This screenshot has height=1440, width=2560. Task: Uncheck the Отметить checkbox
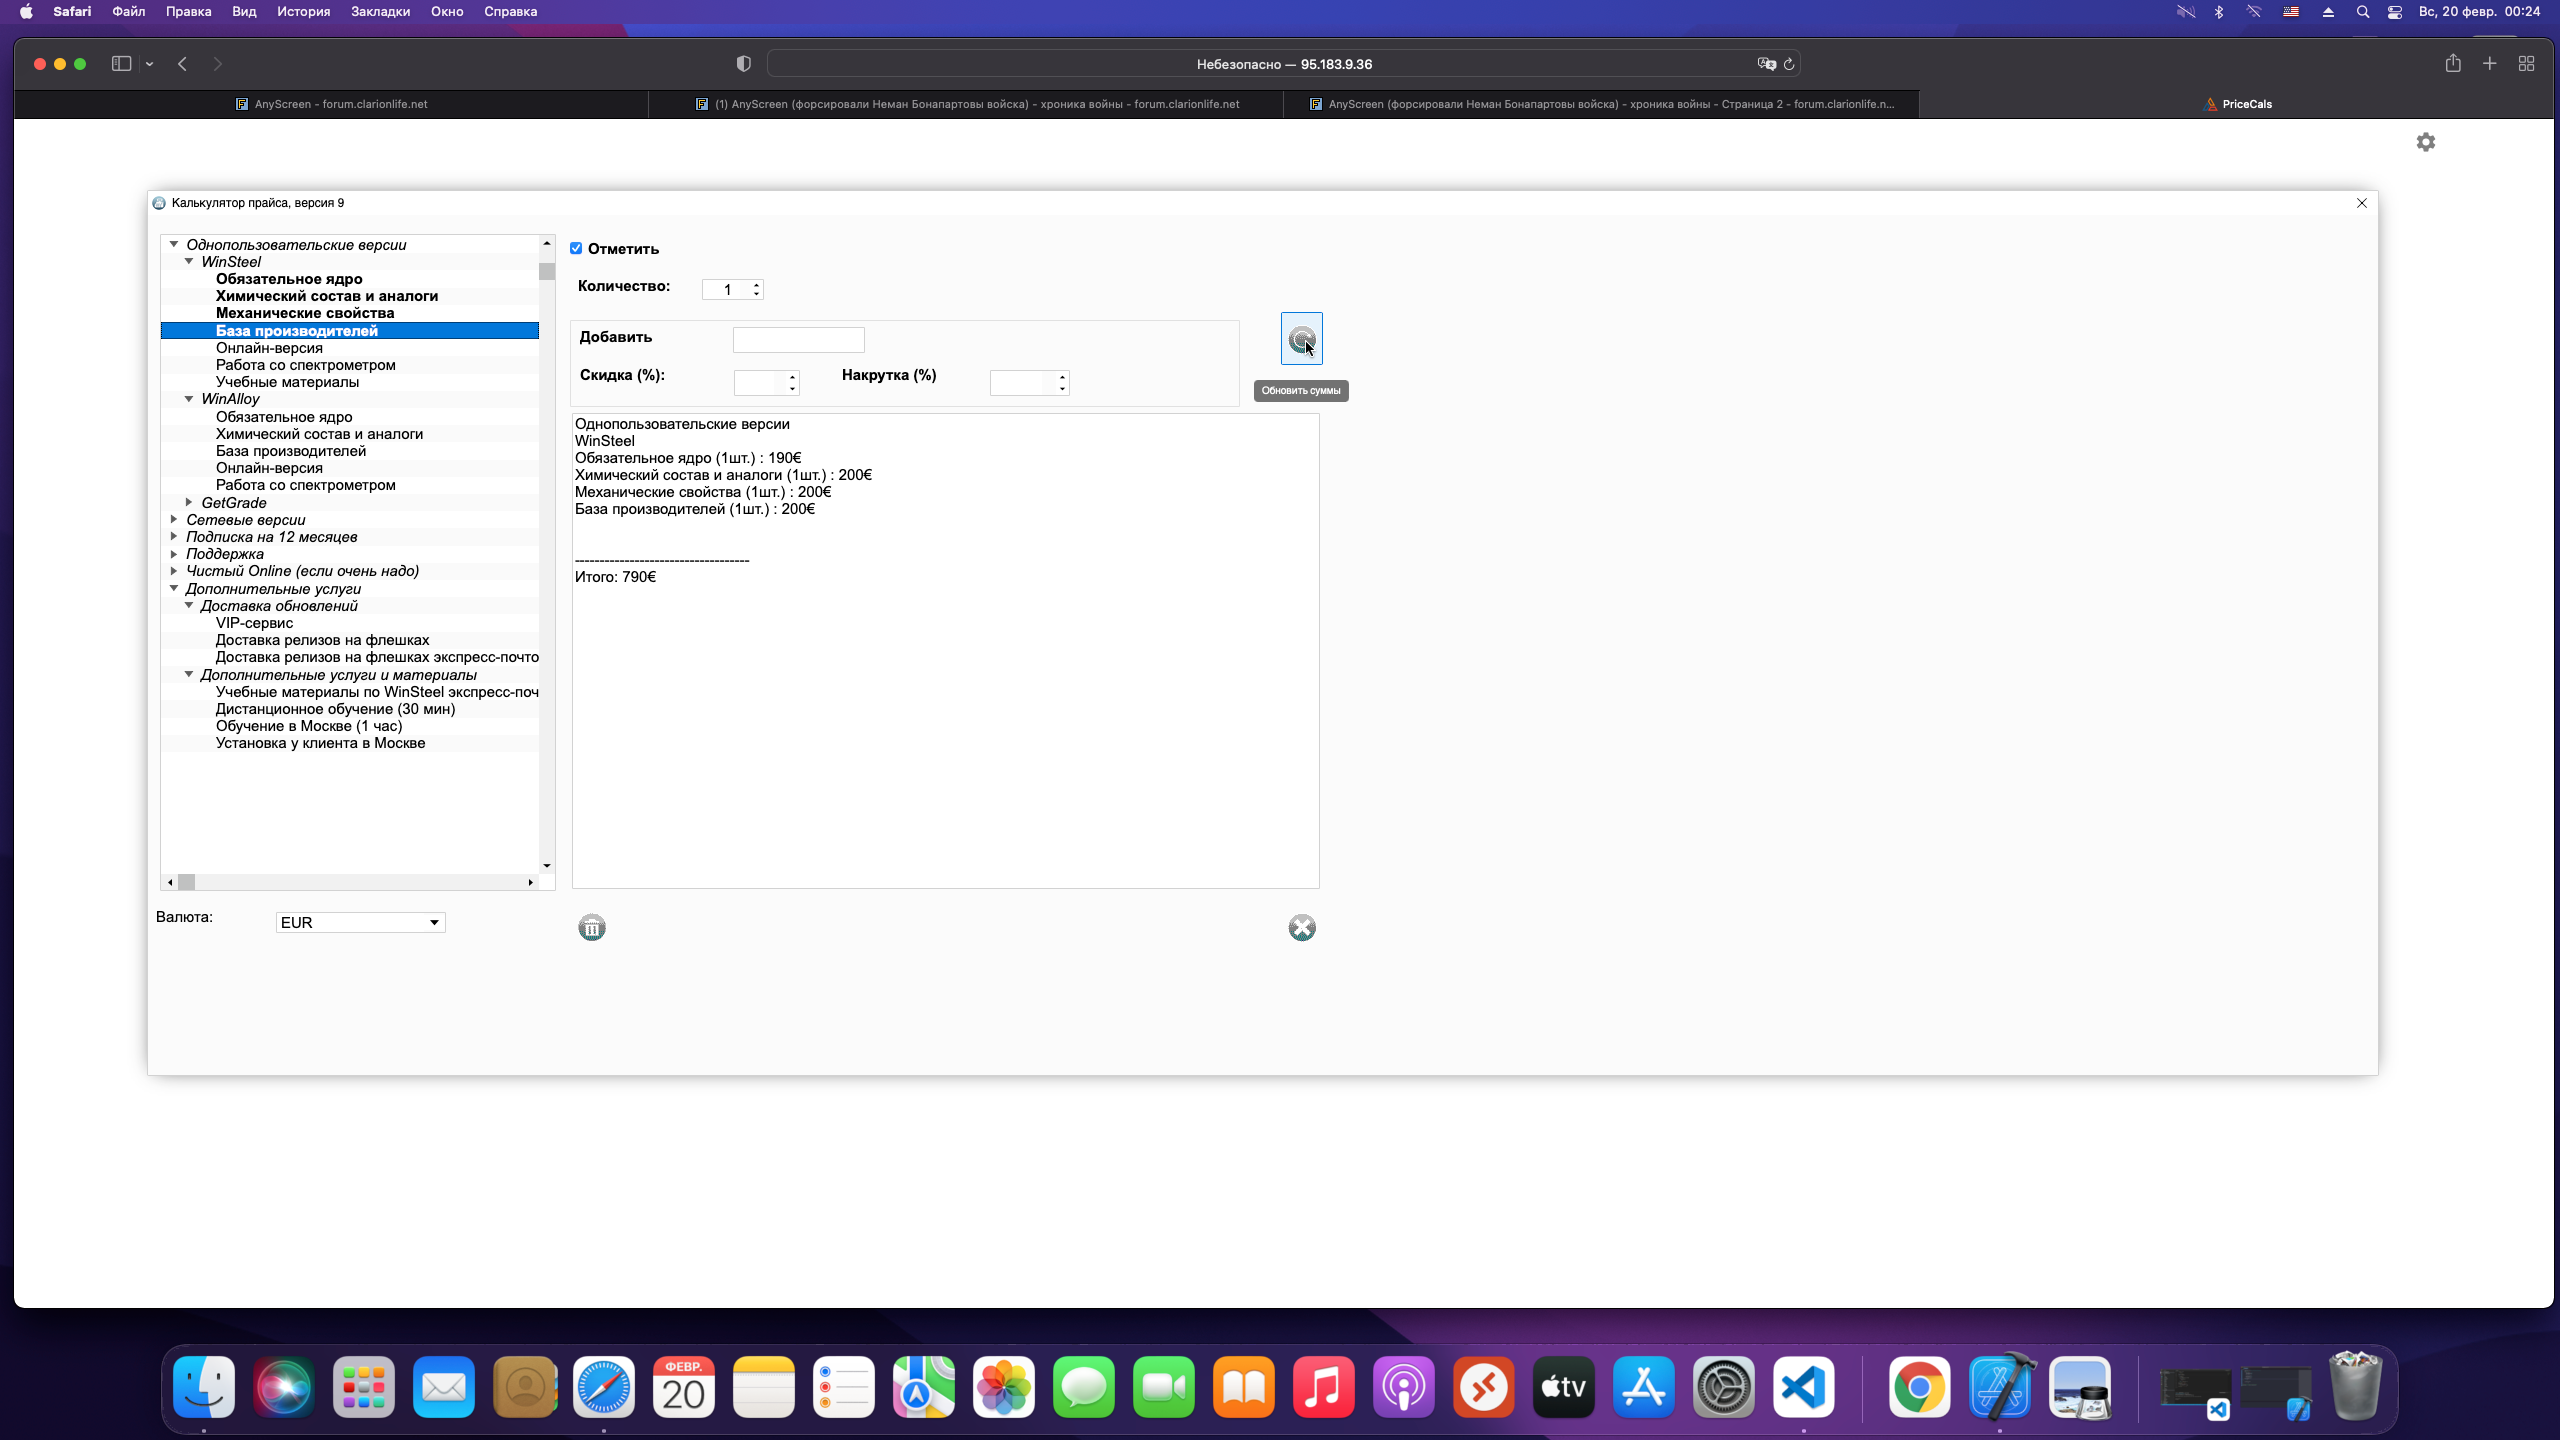tap(576, 248)
